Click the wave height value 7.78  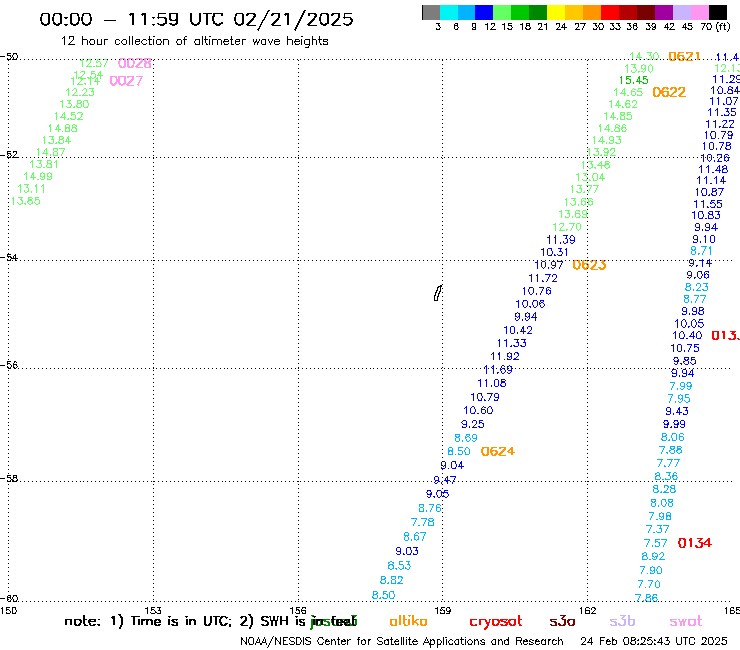[x=422, y=523]
